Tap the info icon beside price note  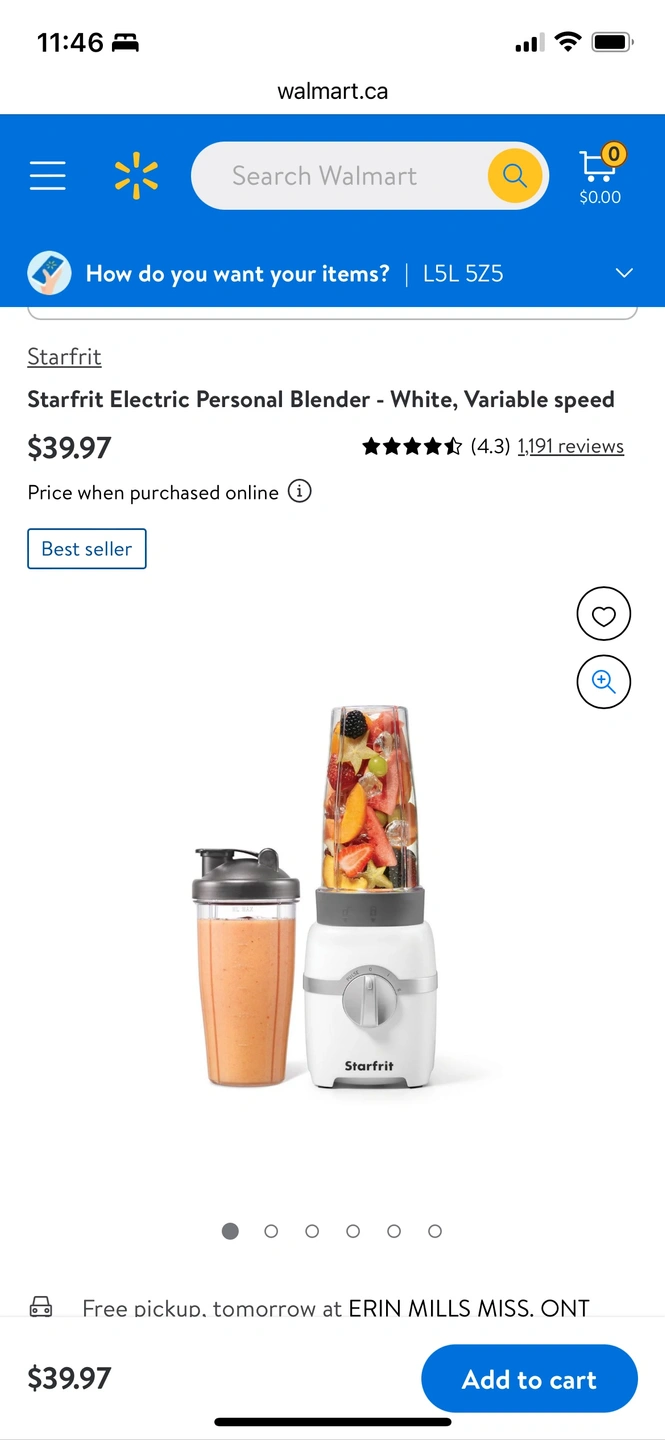pos(300,491)
